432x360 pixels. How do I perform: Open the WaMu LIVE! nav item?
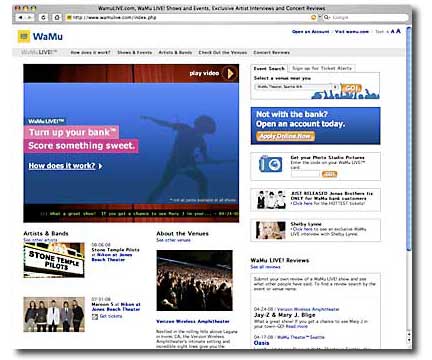[39, 52]
